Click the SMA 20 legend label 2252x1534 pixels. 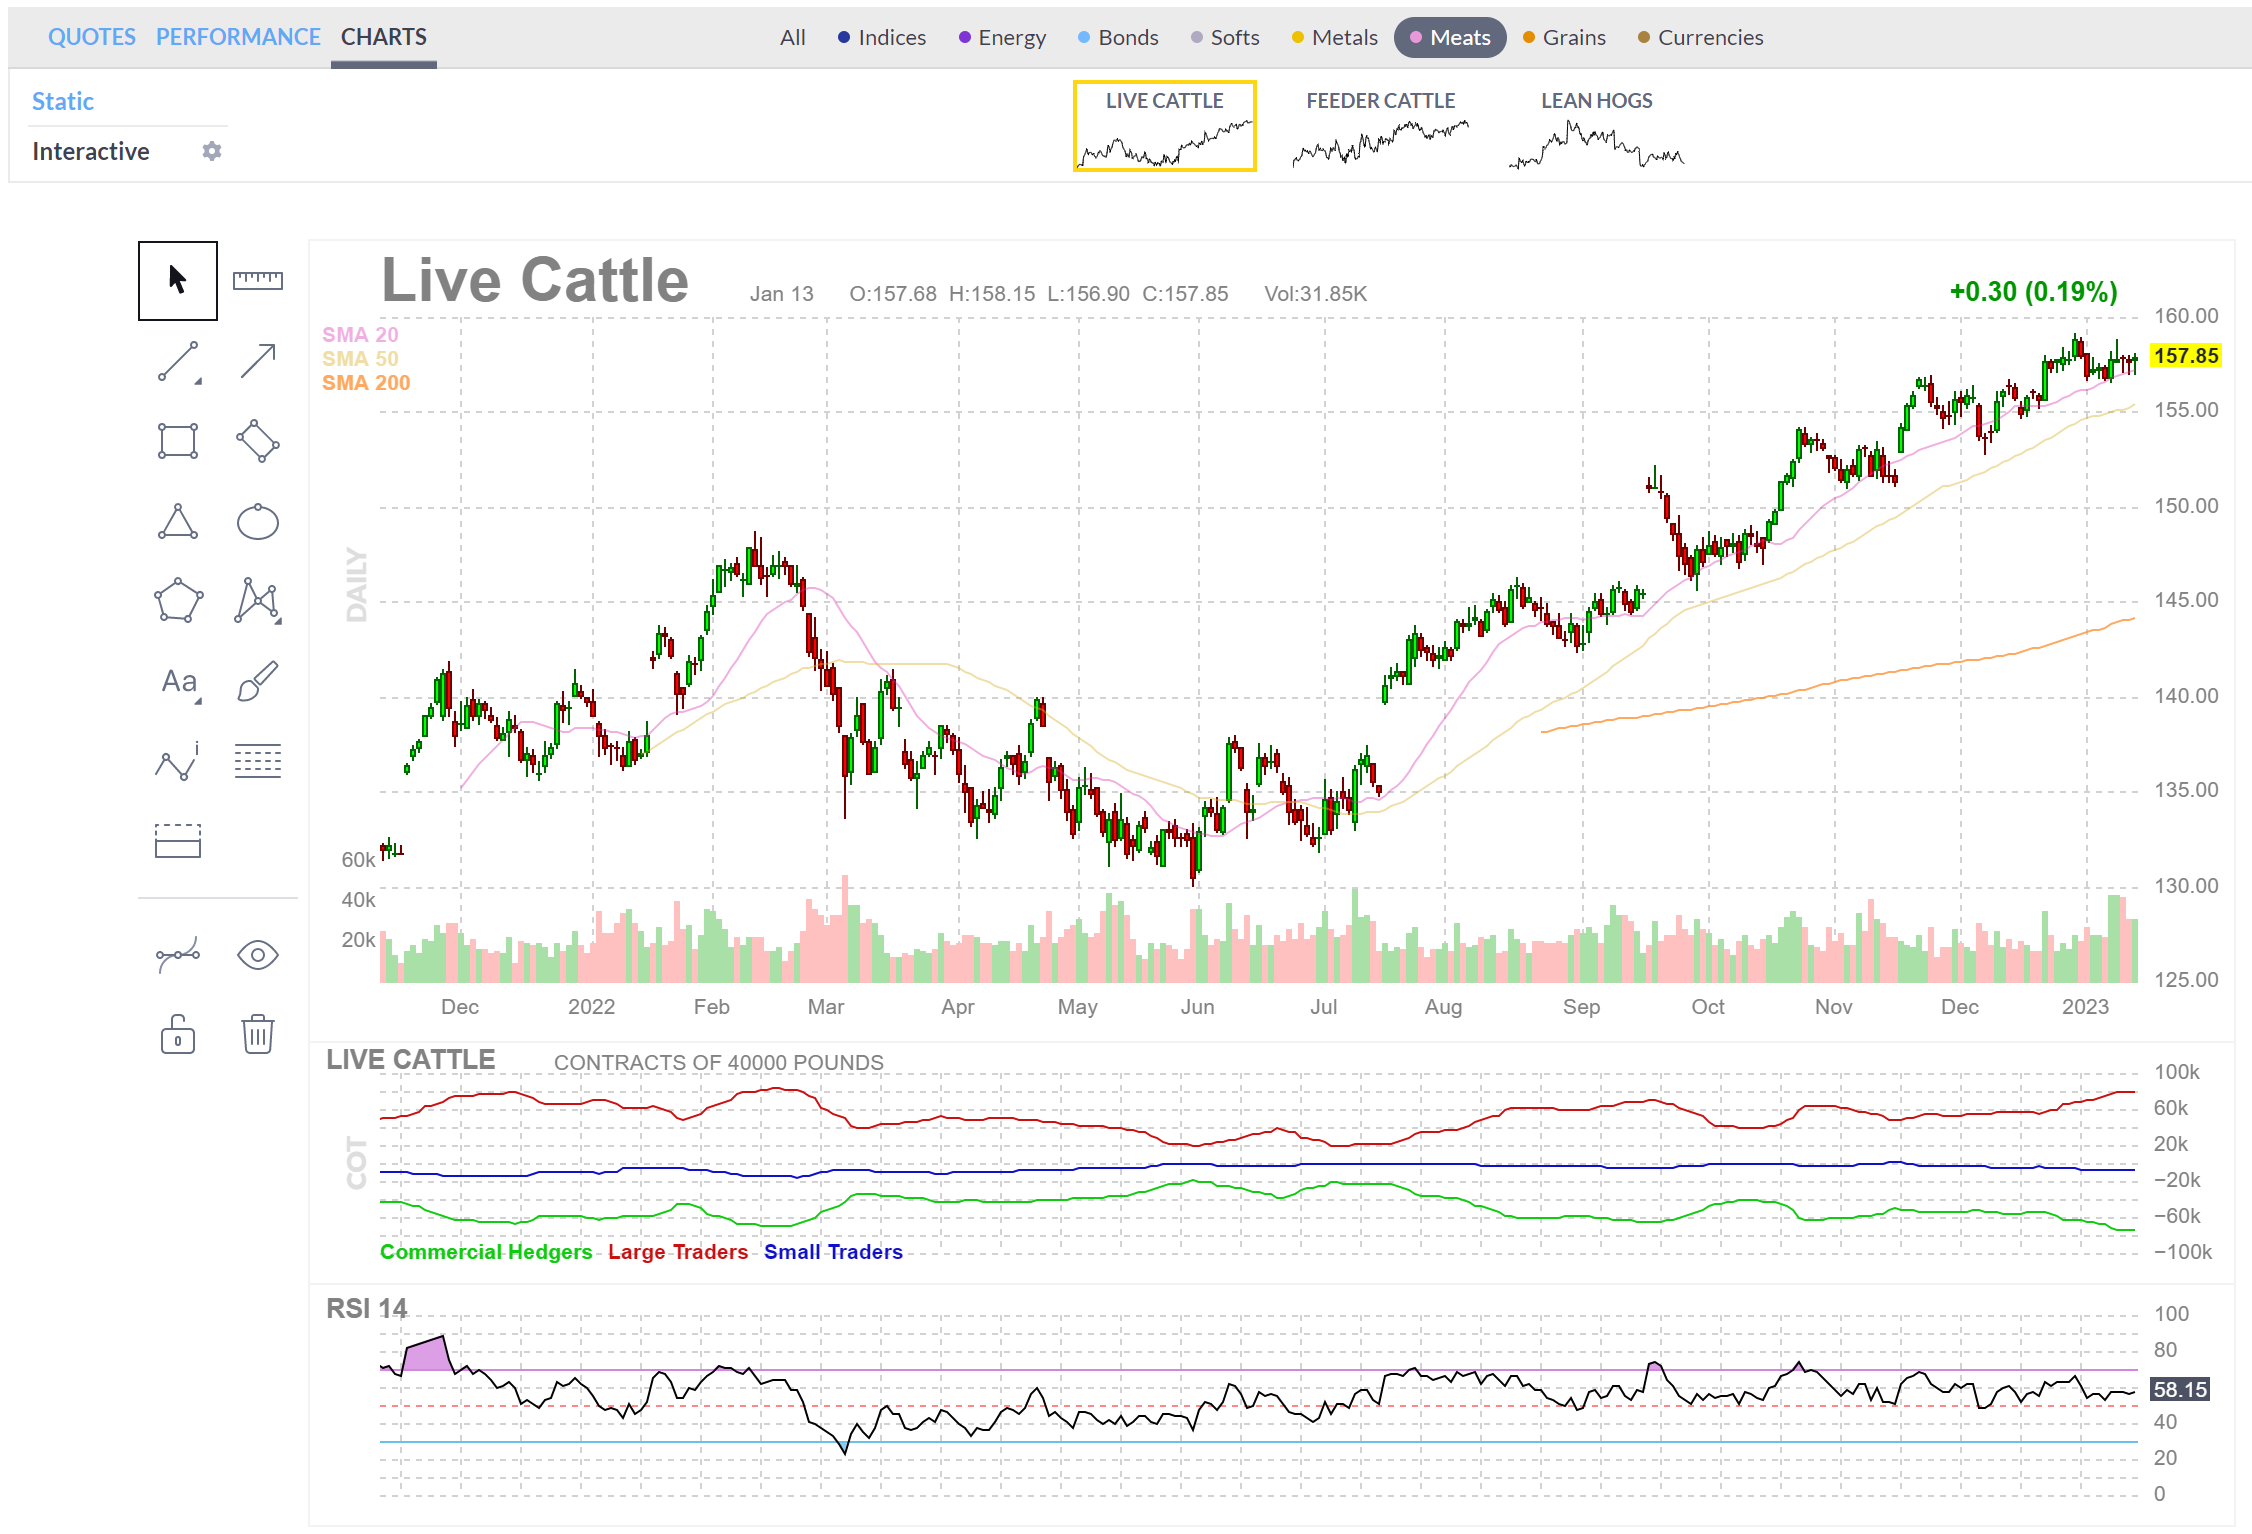tap(360, 335)
